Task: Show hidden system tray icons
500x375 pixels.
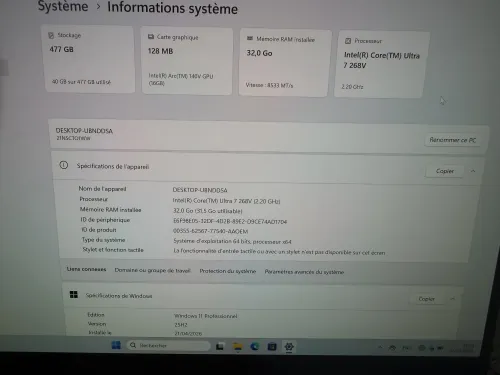Action: coord(380,347)
